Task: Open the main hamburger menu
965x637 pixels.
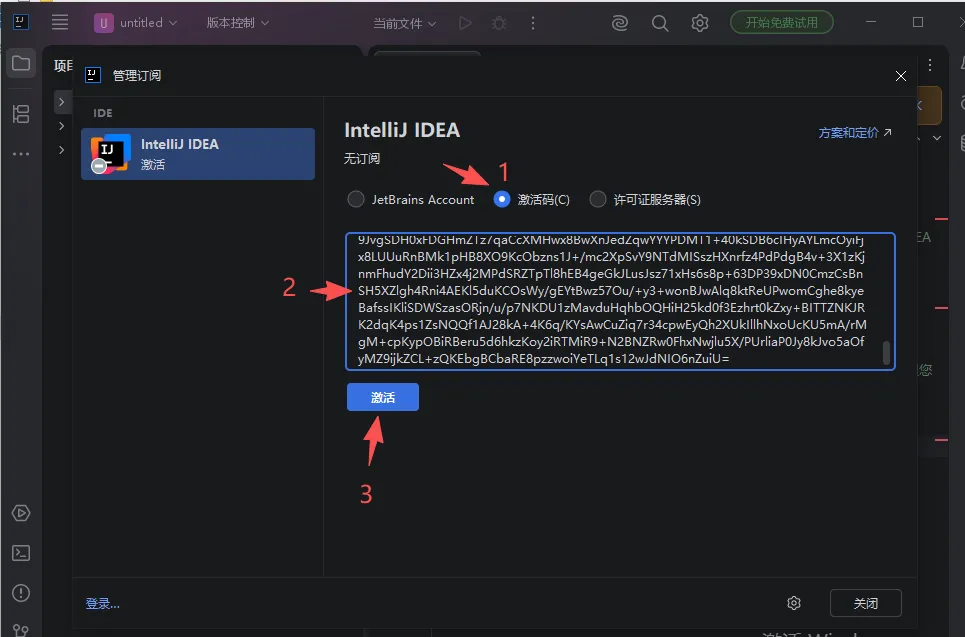Action: coord(60,23)
